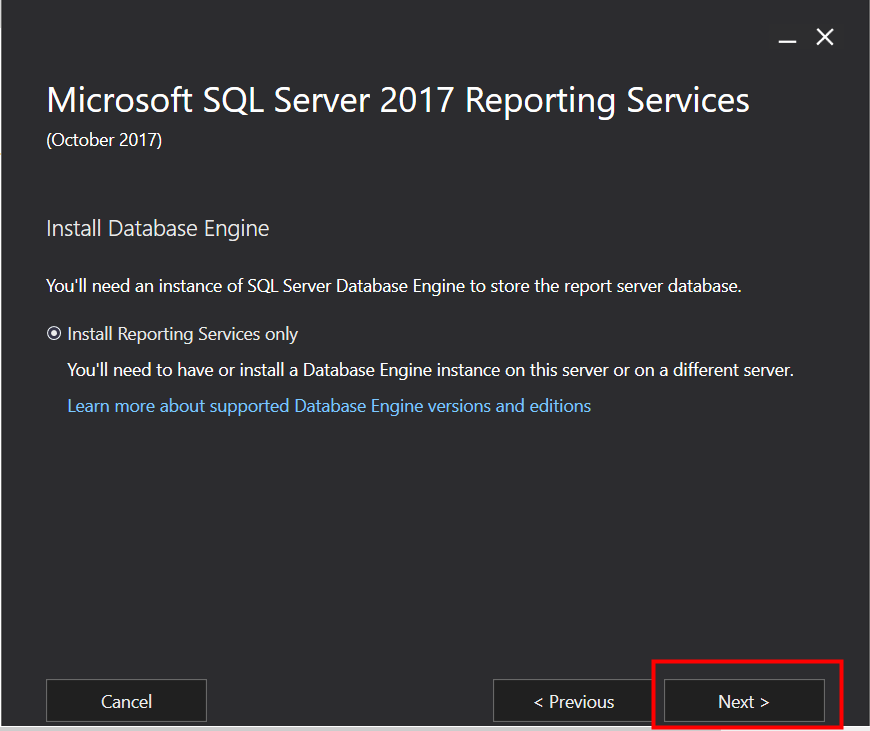Click the "(October 2017)" release date text
This screenshot has height=731, width=870.
(104, 140)
